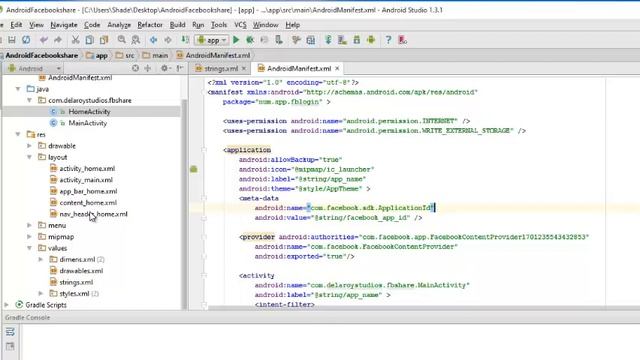Select MainActivity in project tree
Image resolution: width=640 pixels, height=360 pixels.
click(x=88, y=123)
